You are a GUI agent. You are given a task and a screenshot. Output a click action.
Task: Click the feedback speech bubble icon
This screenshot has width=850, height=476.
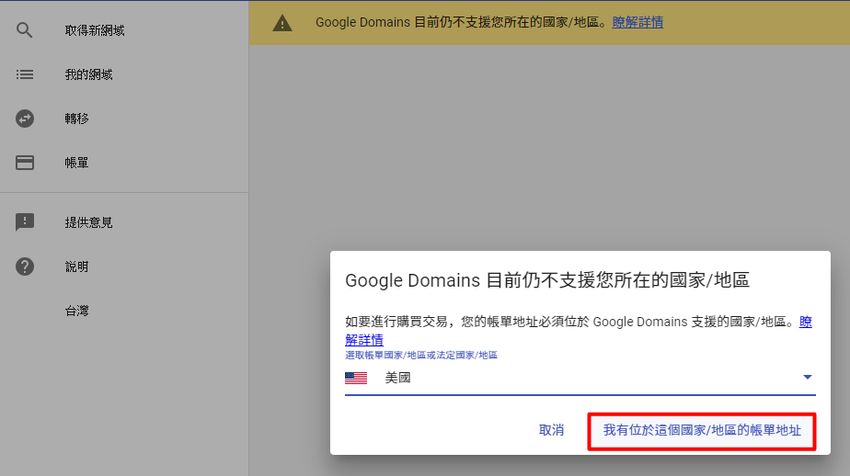coord(24,222)
